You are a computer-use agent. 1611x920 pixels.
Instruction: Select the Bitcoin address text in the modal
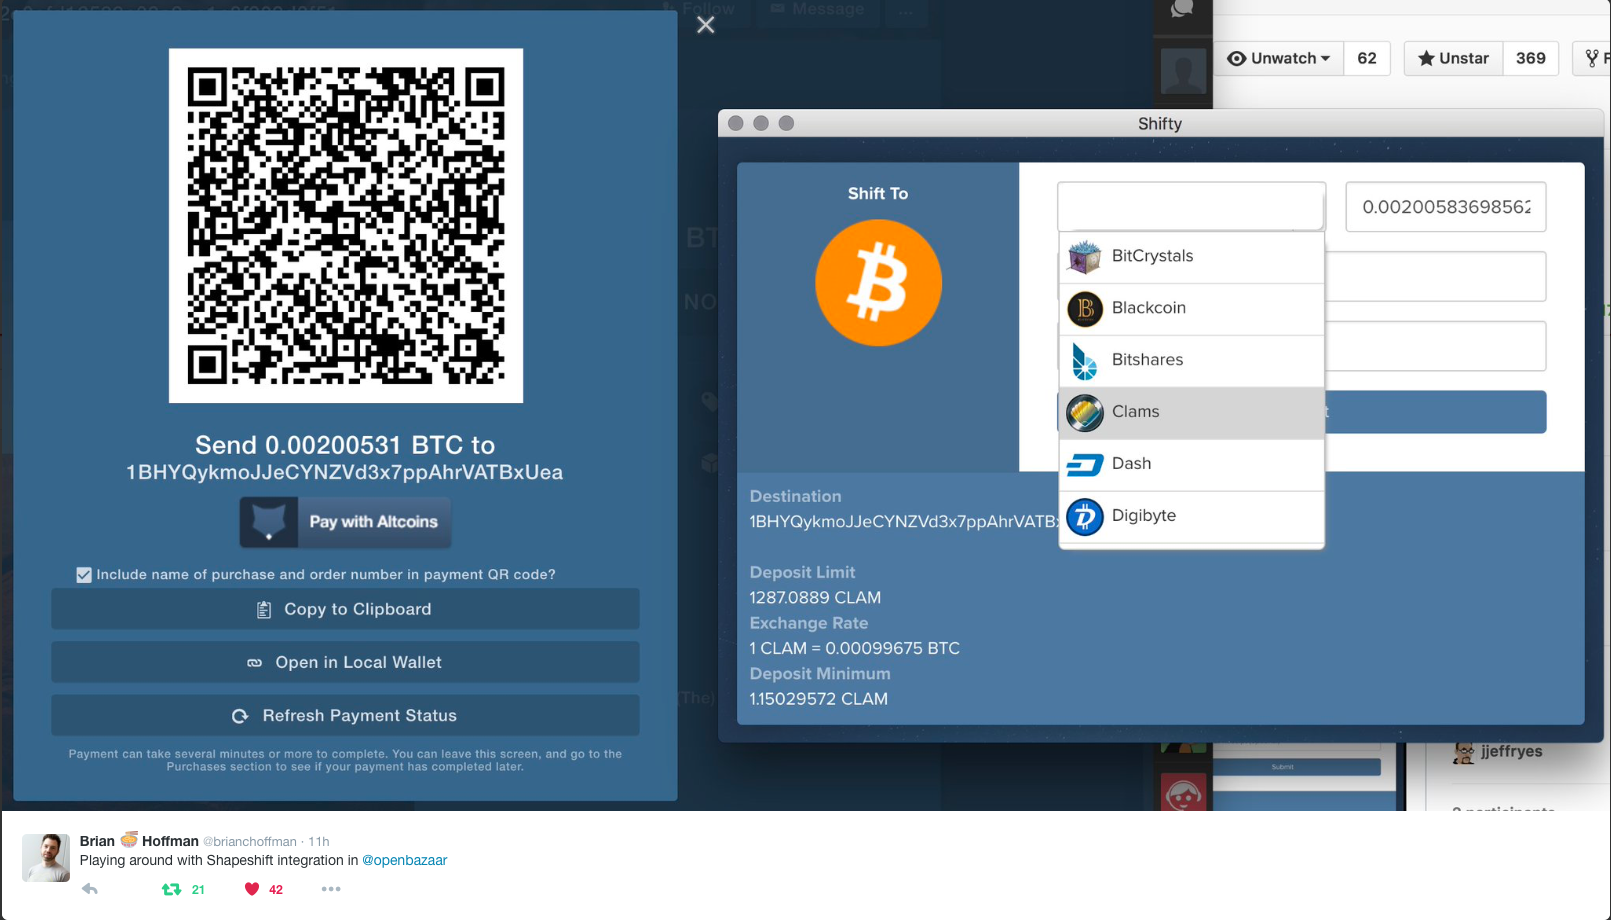coord(345,473)
